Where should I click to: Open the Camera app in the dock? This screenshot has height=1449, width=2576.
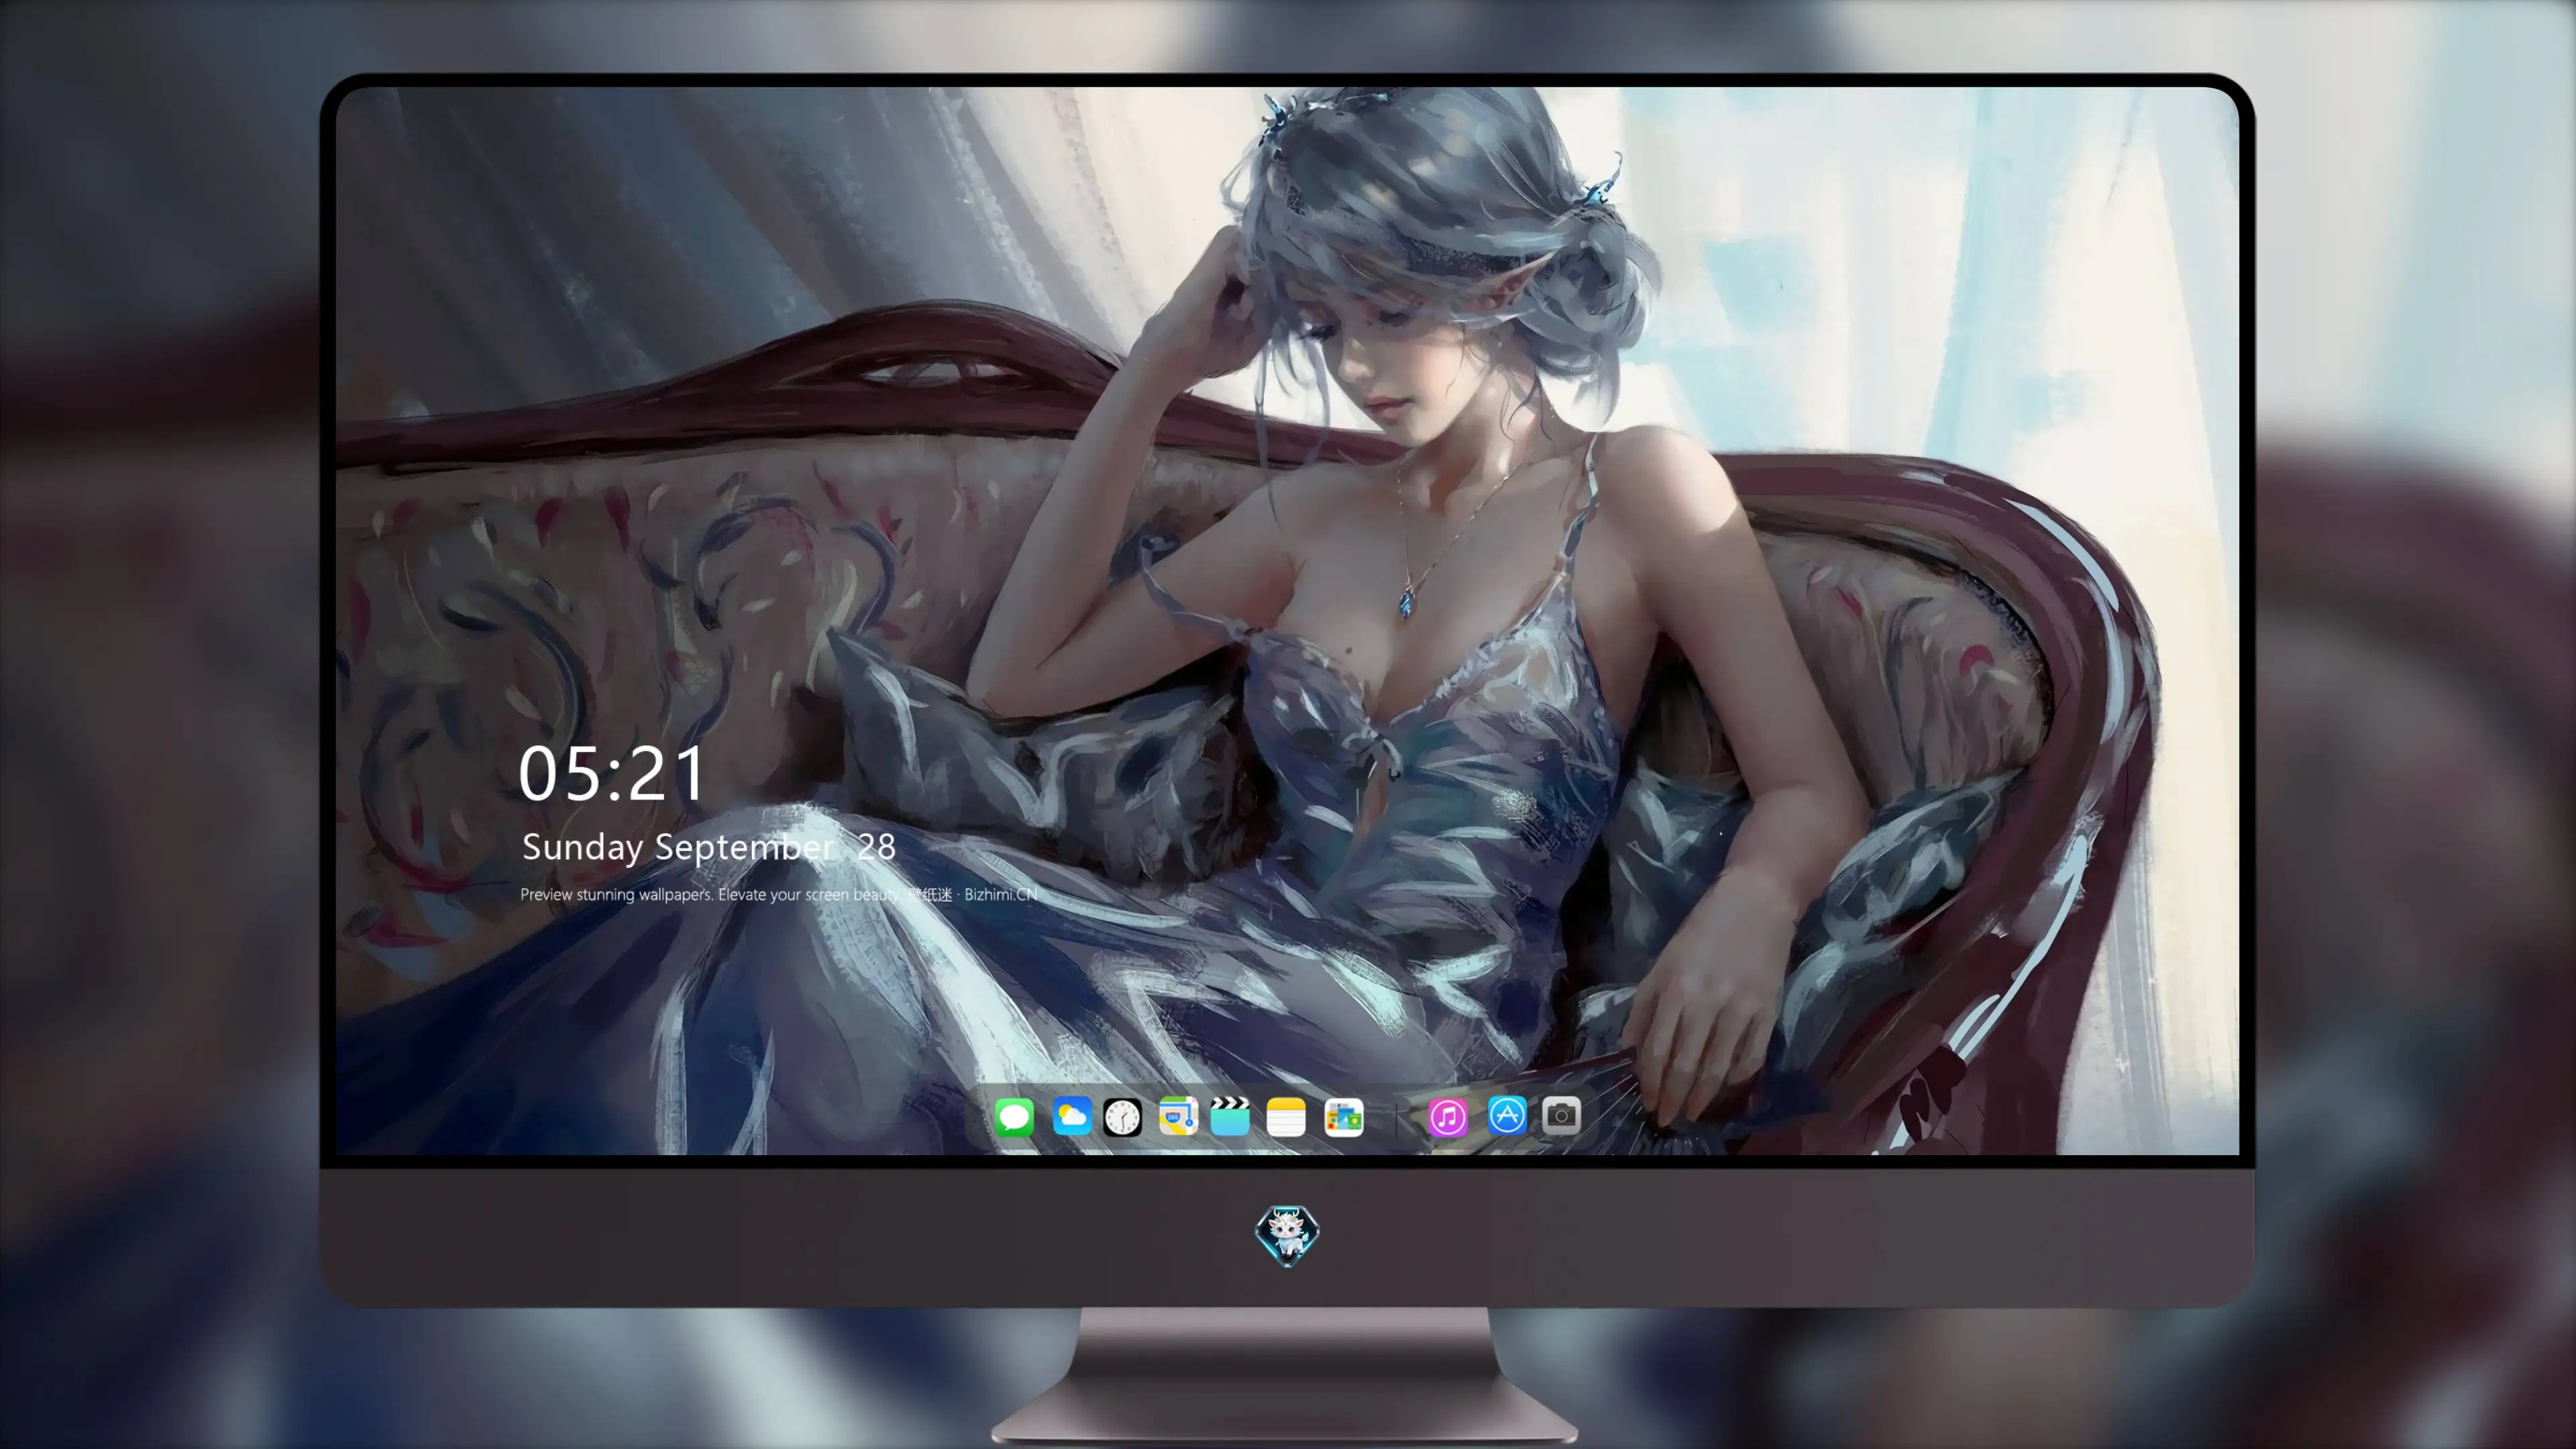point(1561,1116)
